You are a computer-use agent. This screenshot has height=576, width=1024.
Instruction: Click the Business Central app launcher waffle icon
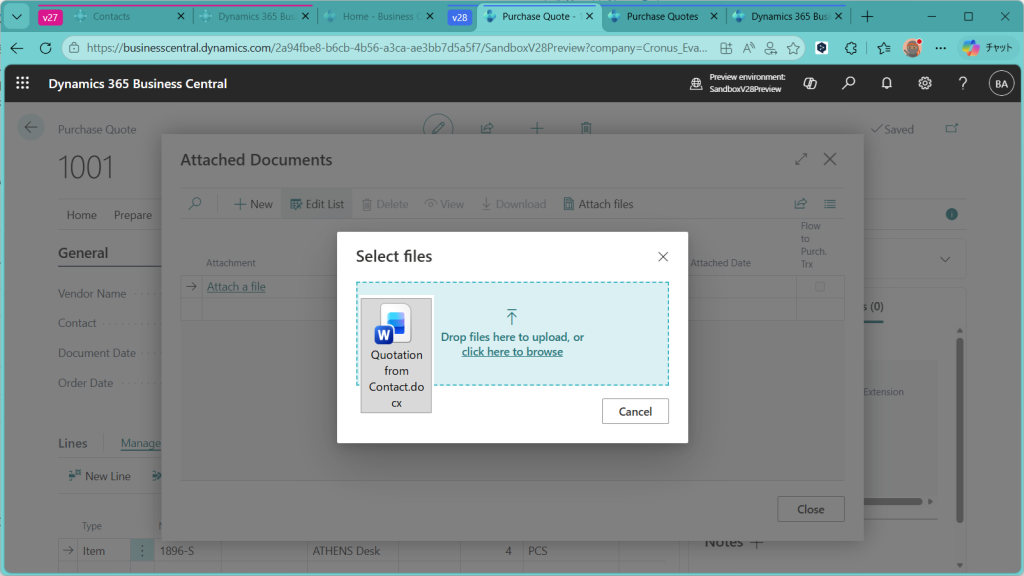click(22, 84)
